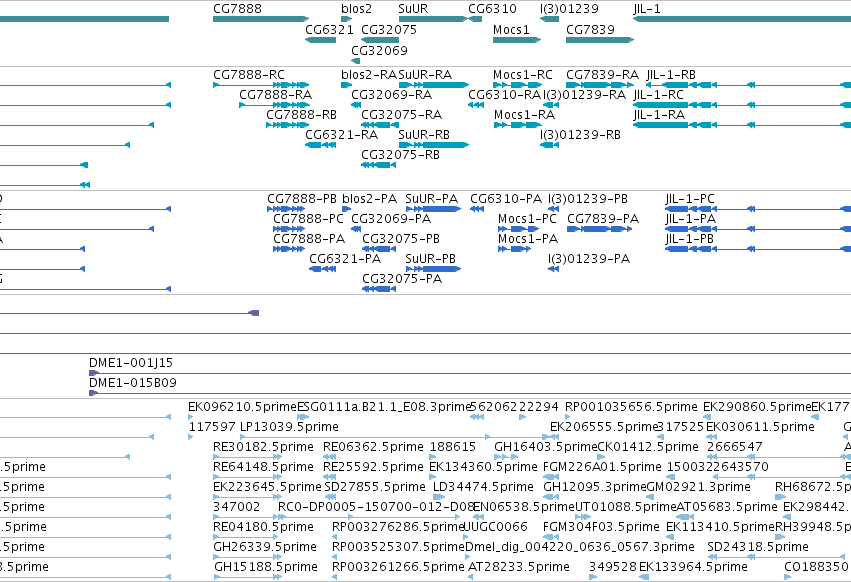Click EST RE30182.5prime
Image resolution: width=851 pixels, height=582 pixels.
(247, 457)
